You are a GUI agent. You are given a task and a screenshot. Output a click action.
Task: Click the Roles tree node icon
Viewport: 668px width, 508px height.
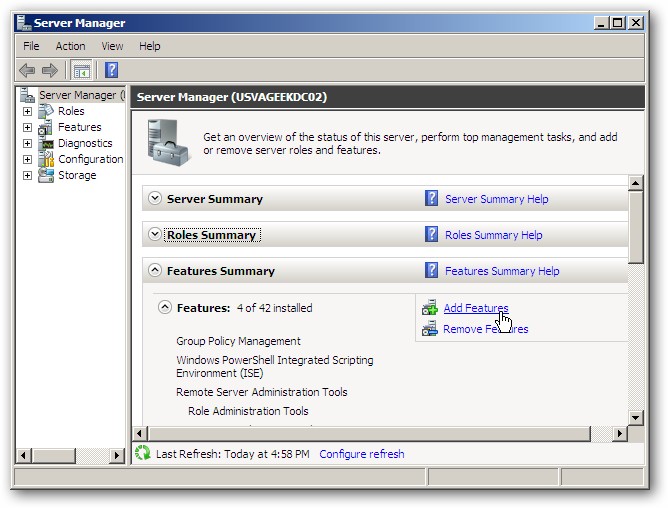(46, 111)
